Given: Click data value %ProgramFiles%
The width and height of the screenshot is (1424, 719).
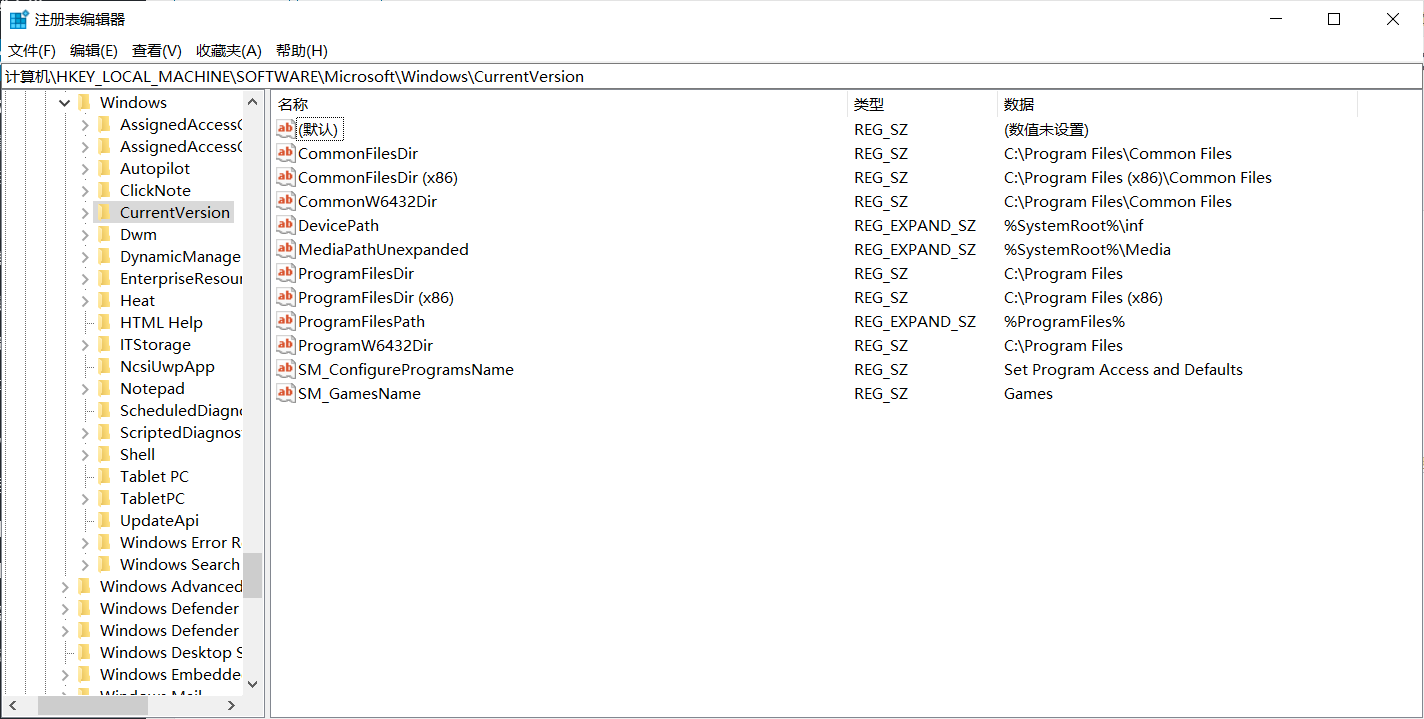Looking at the screenshot, I should click(x=1064, y=321).
